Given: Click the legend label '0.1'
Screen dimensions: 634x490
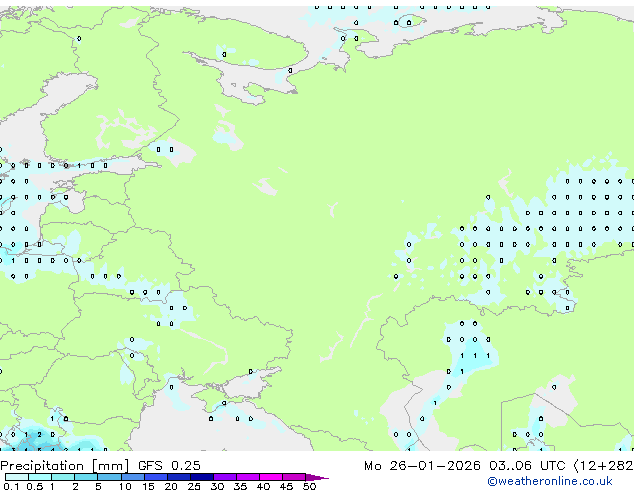Looking at the screenshot, I should [x=11, y=486].
